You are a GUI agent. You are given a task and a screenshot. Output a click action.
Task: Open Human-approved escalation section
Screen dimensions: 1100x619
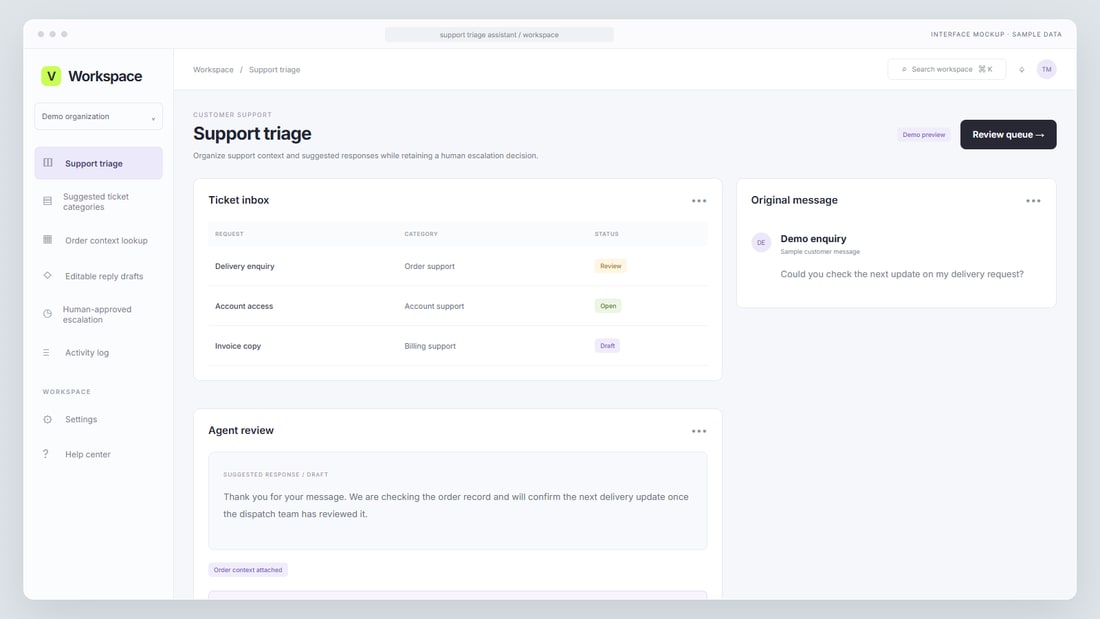(x=98, y=314)
